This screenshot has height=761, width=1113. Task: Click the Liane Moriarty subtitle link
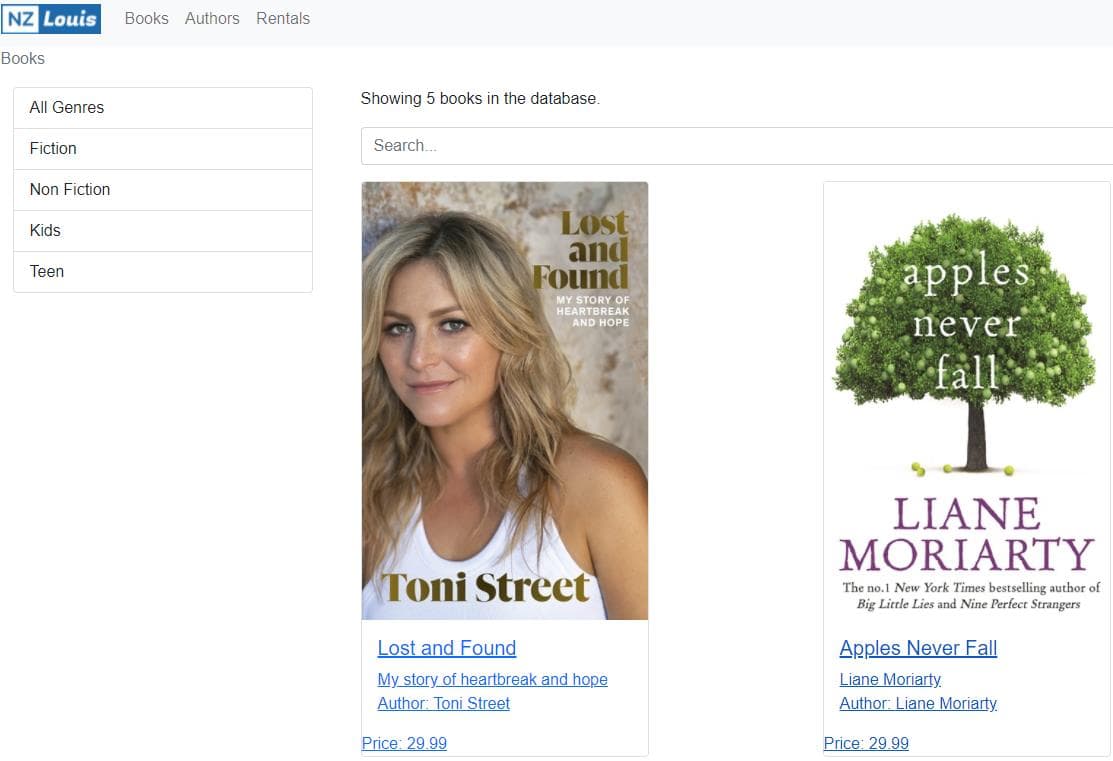[889, 679]
